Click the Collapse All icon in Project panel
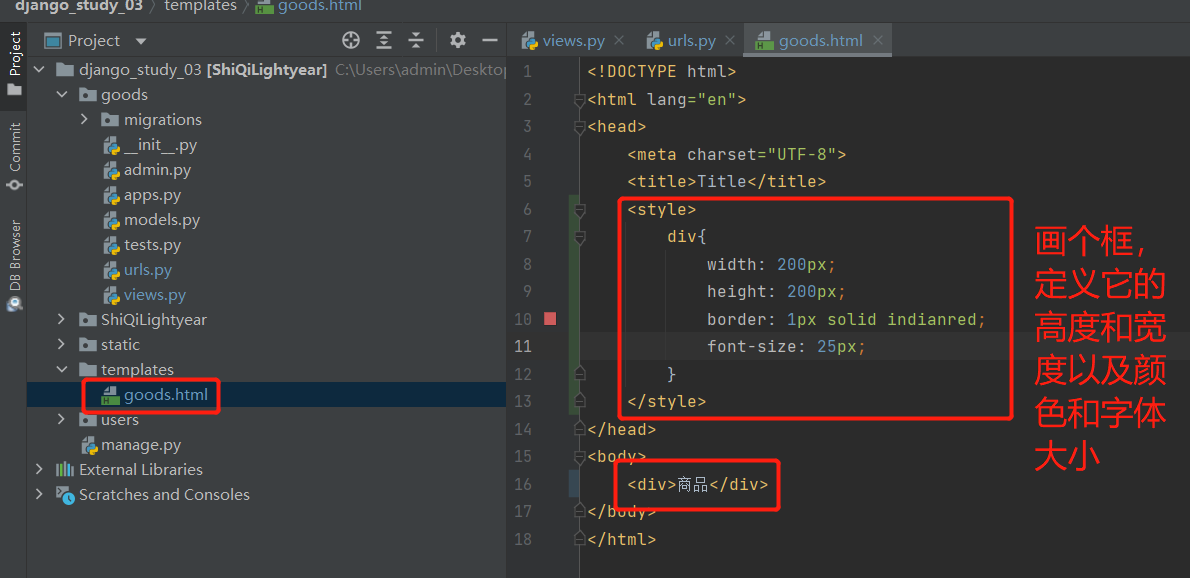The width and height of the screenshot is (1190, 578). click(416, 40)
